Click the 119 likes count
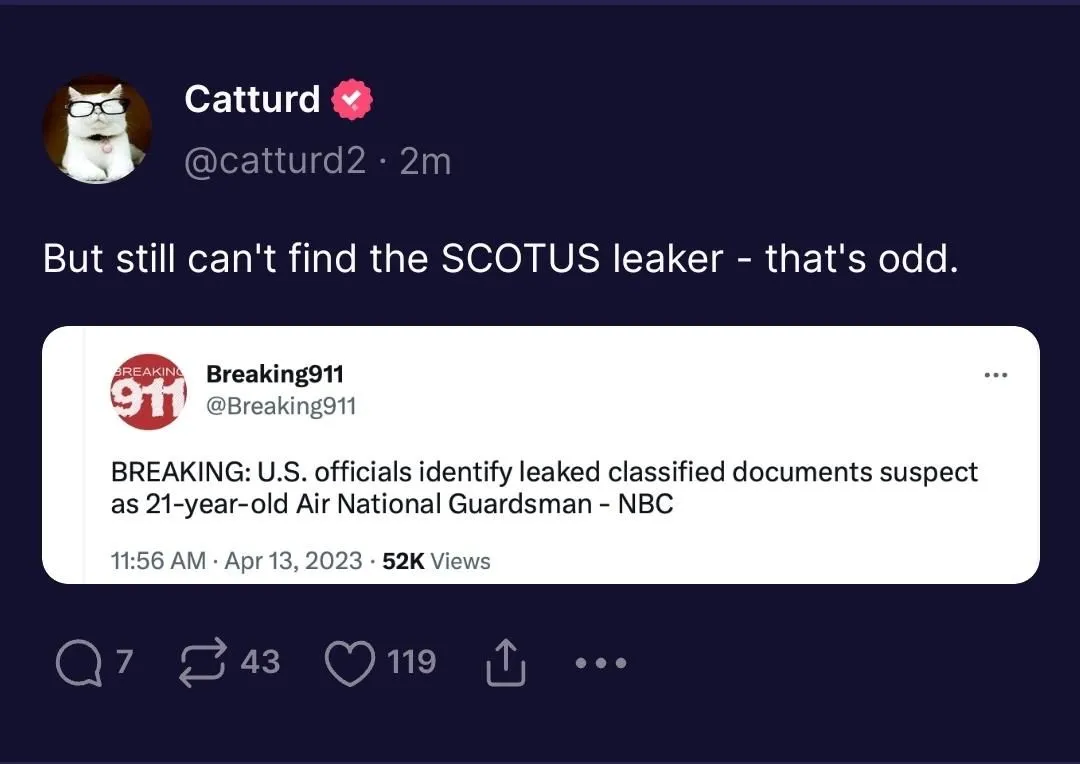The height and width of the screenshot is (764, 1080). [412, 662]
